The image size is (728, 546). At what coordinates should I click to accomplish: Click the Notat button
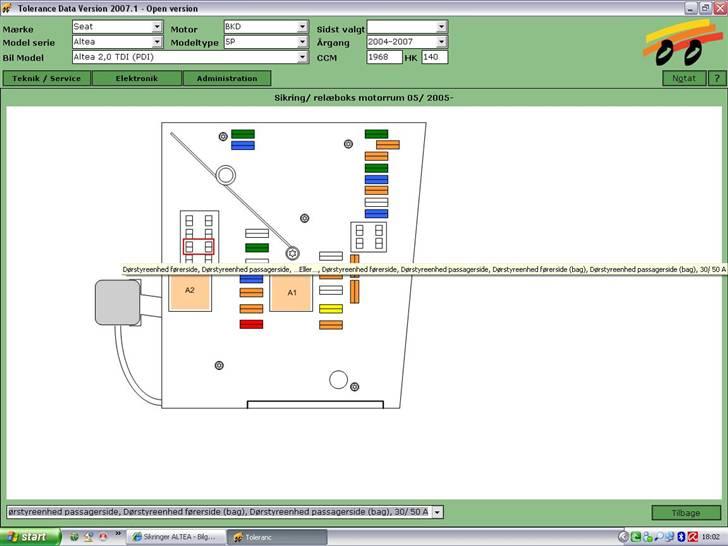[684, 78]
